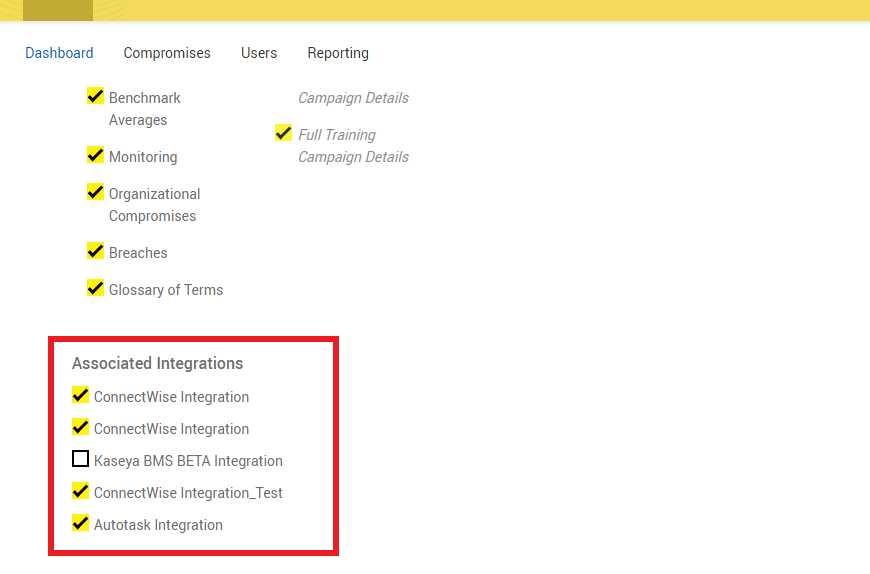Toggle the Monitoring checkbox
This screenshot has width=870, height=574.
(96, 156)
